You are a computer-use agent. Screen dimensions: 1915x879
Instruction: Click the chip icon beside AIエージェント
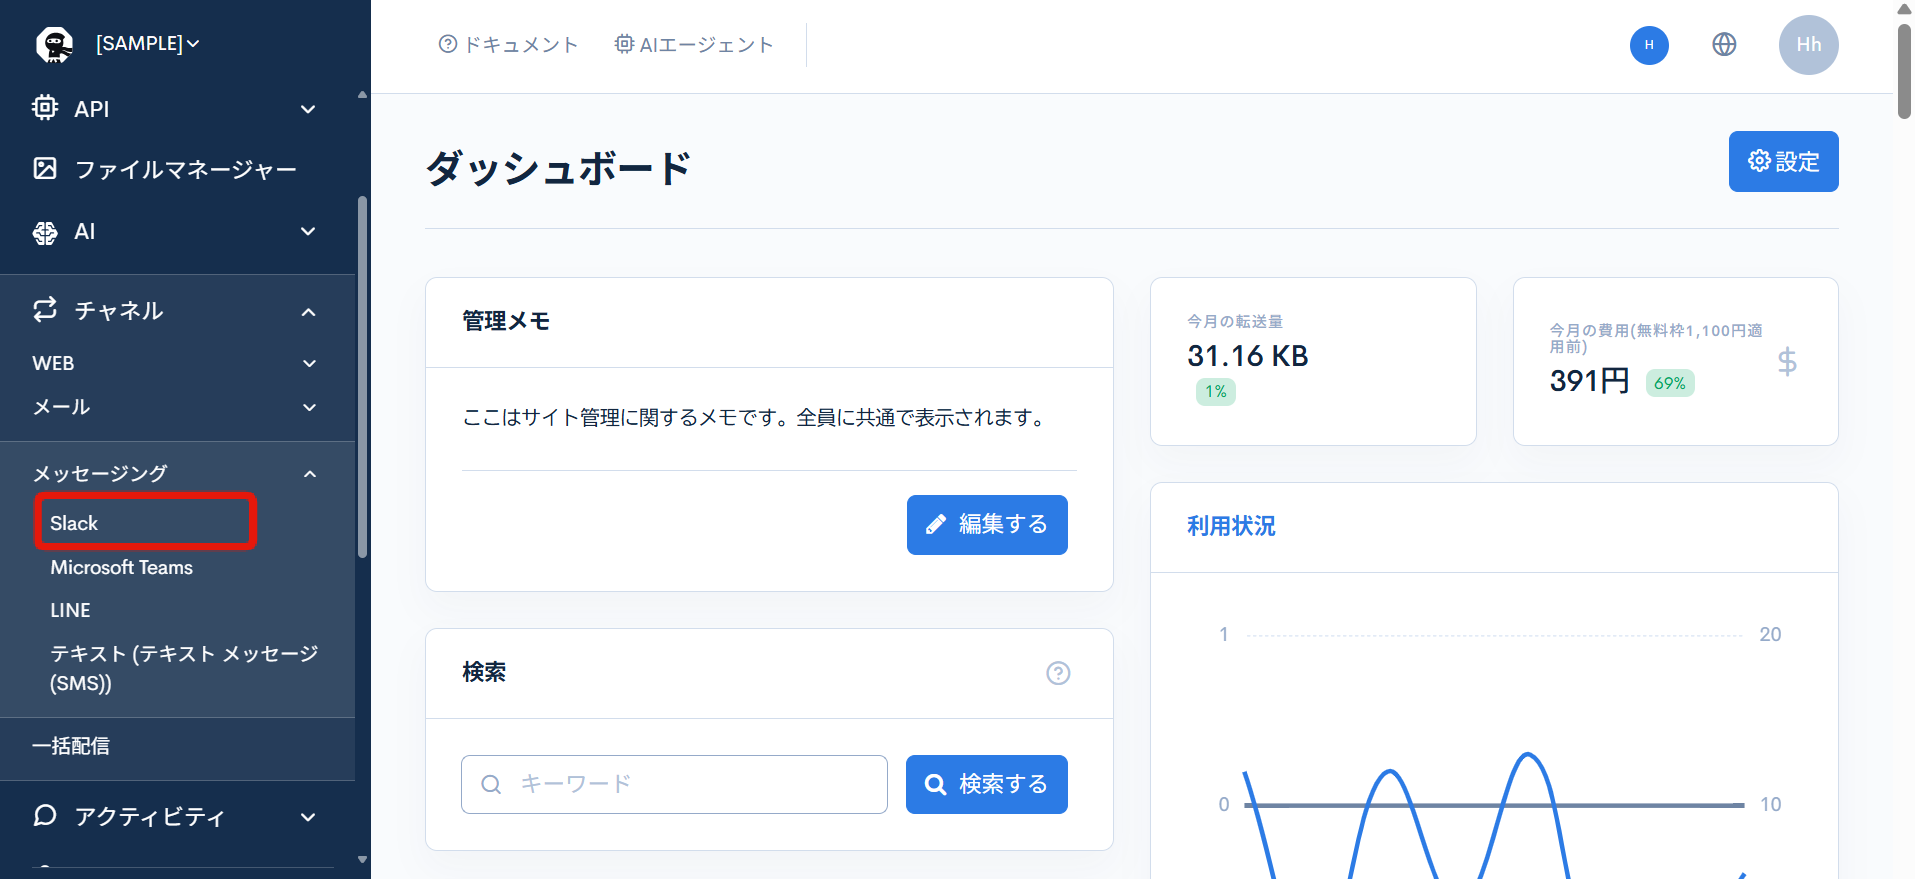pyautogui.click(x=624, y=44)
